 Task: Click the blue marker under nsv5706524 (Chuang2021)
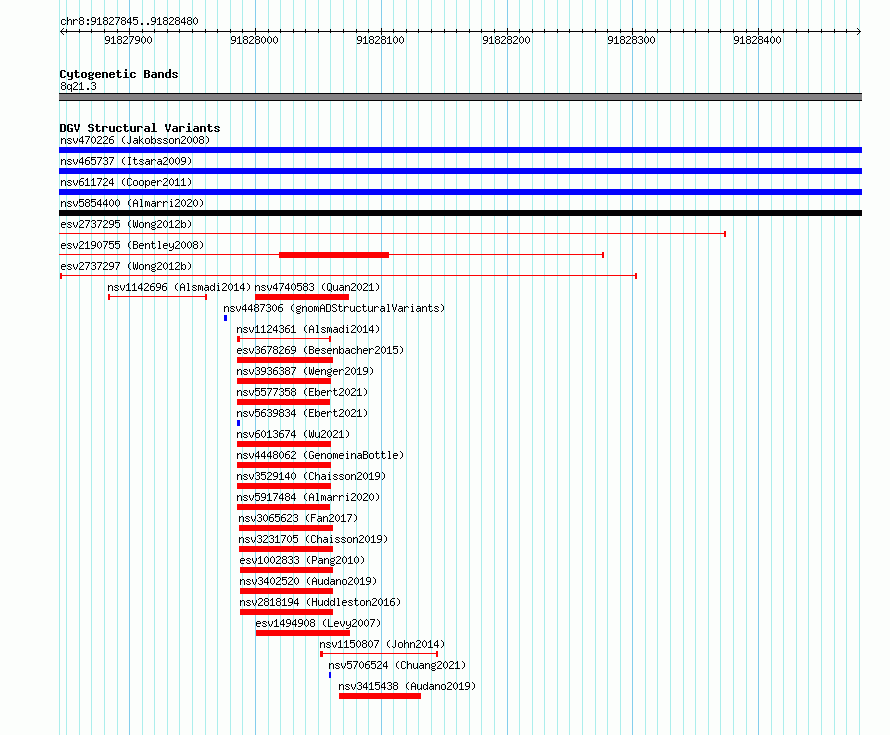(x=330, y=675)
